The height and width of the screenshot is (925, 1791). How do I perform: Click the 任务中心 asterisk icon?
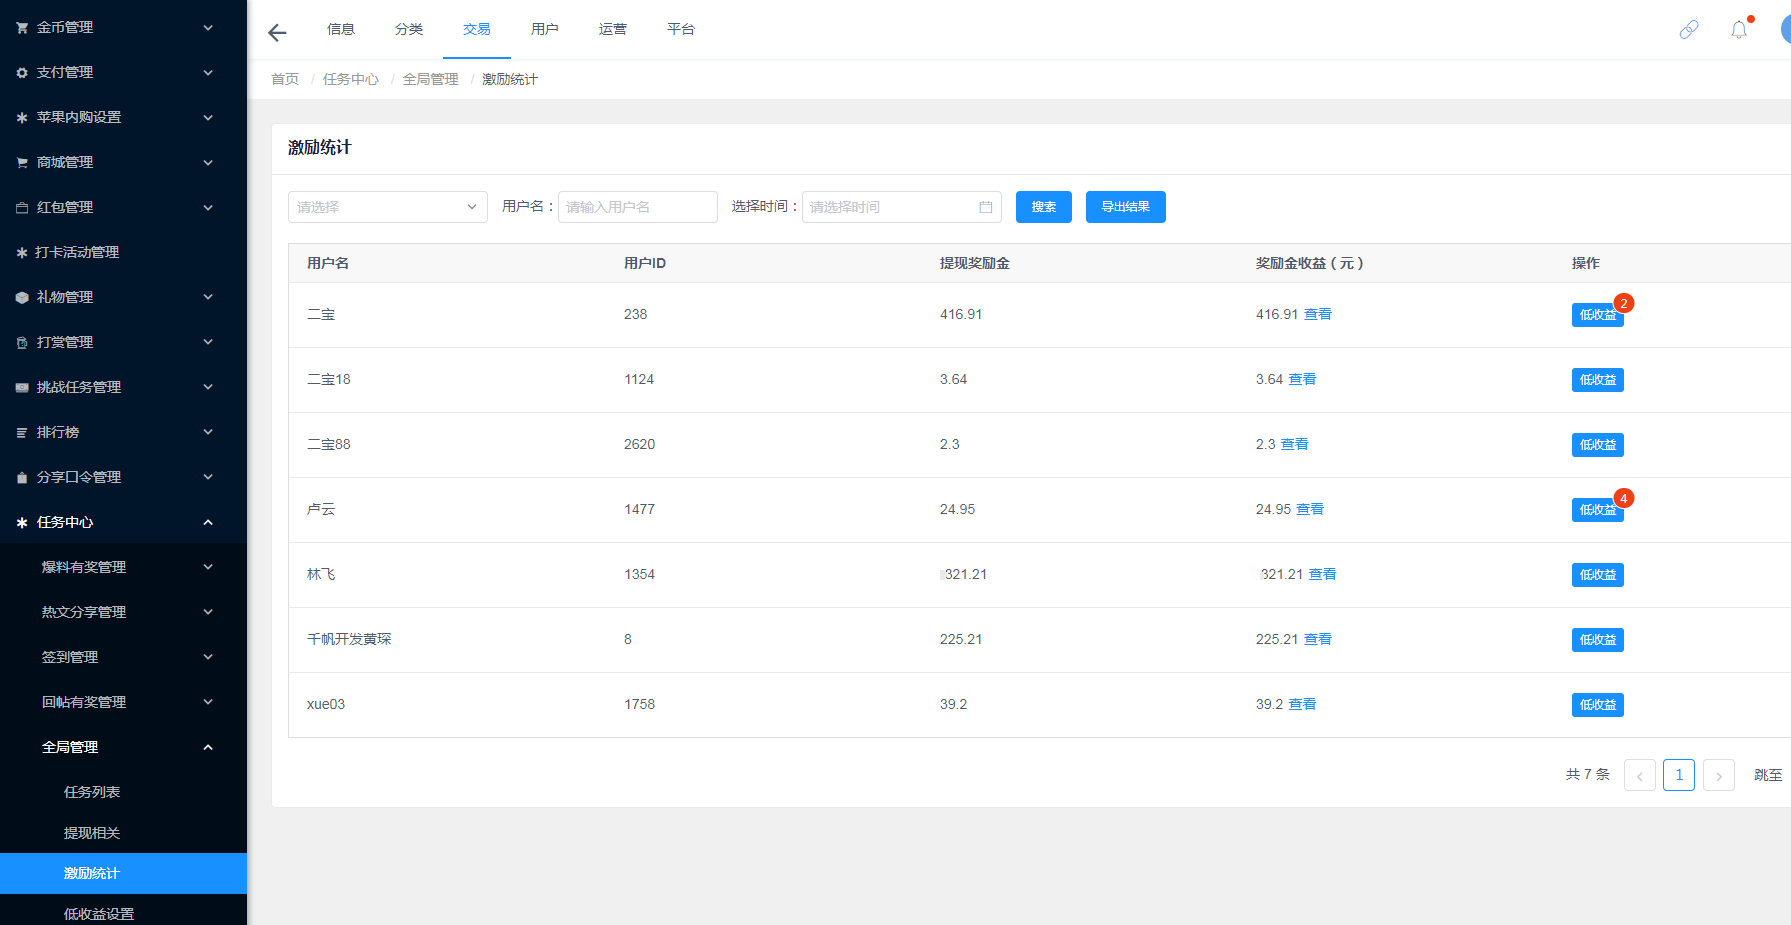(22, 523)
